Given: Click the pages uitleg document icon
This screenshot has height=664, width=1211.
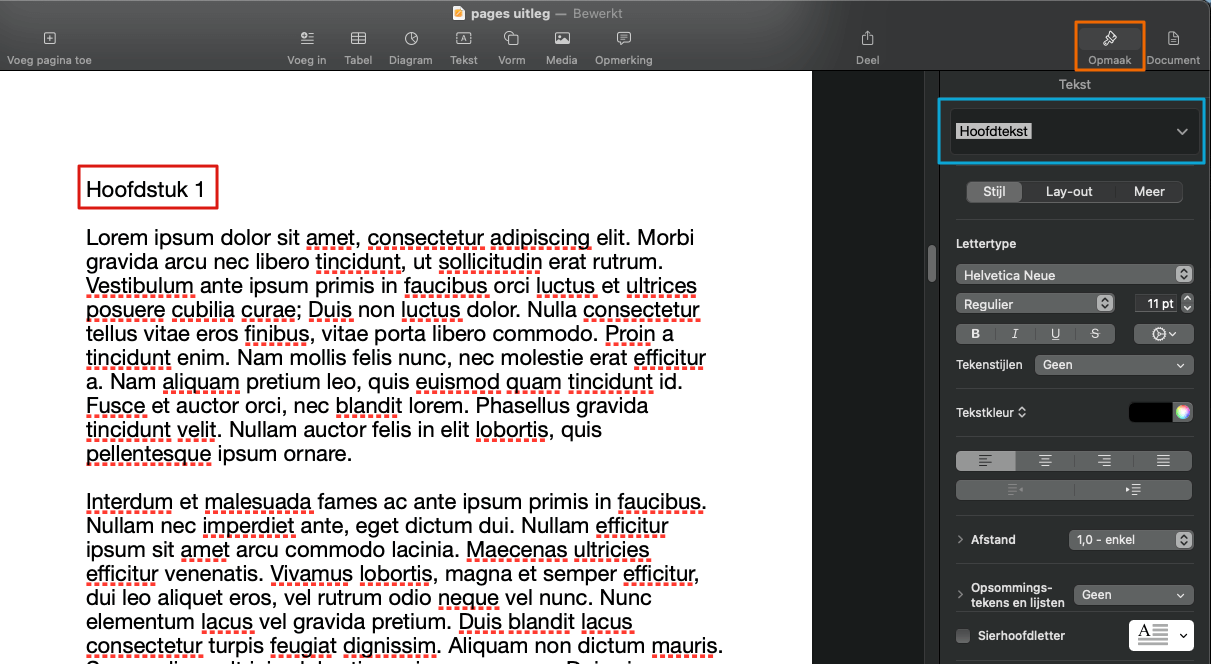Looking at the screenshot, I should pos(459,13).
